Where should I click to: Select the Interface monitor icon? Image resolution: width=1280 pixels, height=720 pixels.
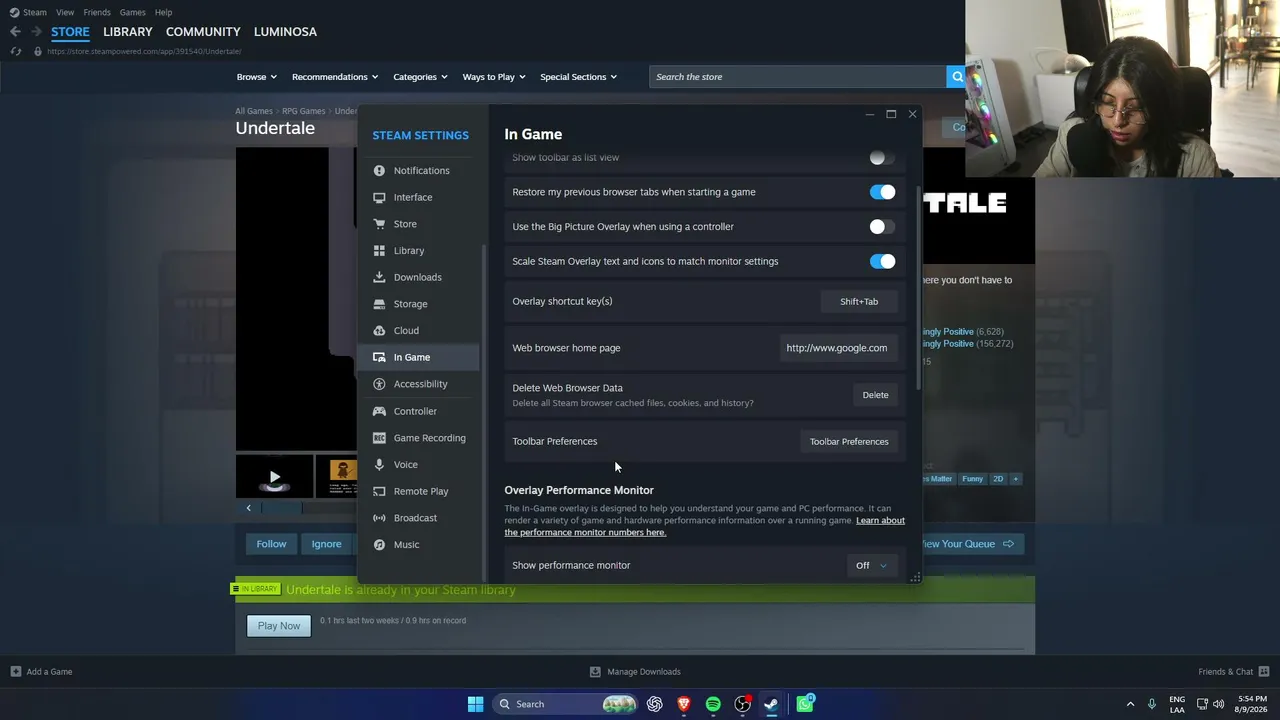[x=379, y=197]
